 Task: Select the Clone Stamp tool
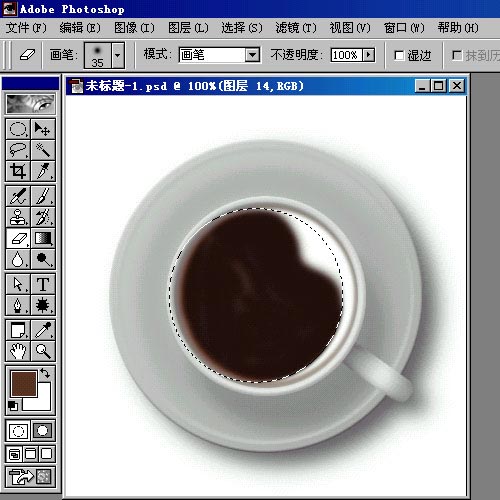pos(18,217)
